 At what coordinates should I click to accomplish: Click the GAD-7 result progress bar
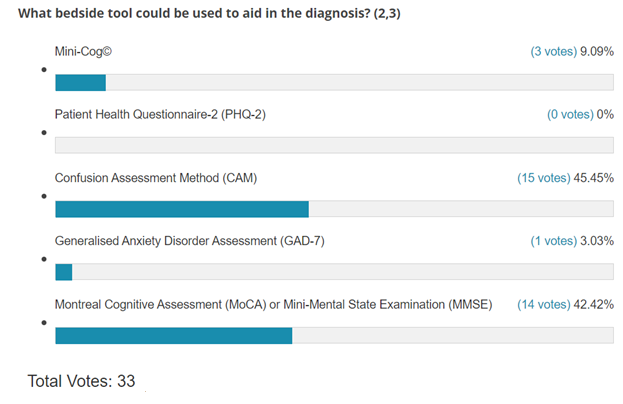pos(334,272)
